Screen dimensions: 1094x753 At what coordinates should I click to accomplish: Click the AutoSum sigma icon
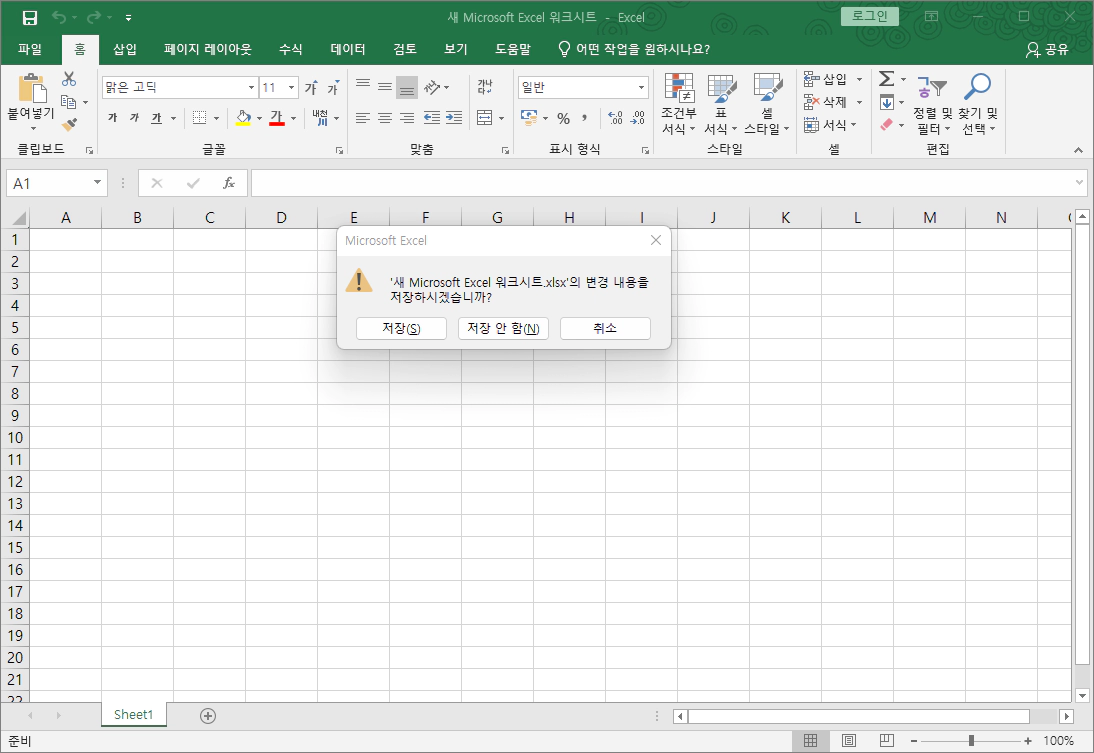point(887,79)
